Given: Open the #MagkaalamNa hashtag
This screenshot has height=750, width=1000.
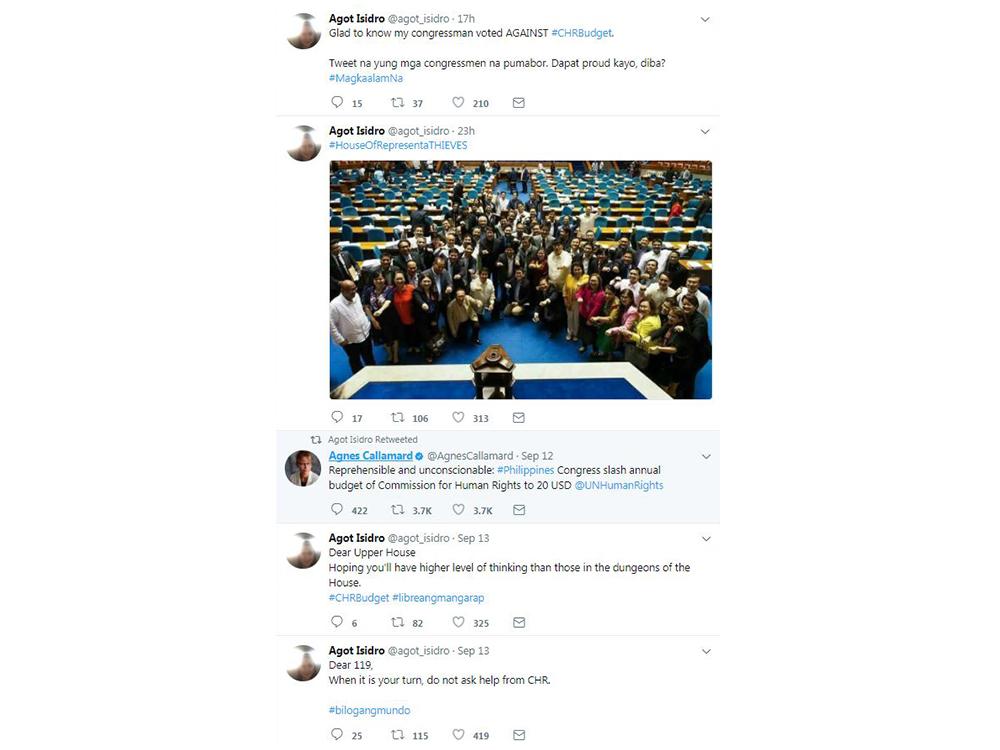Looking at the screenshot, I should (x=366, y=78).
